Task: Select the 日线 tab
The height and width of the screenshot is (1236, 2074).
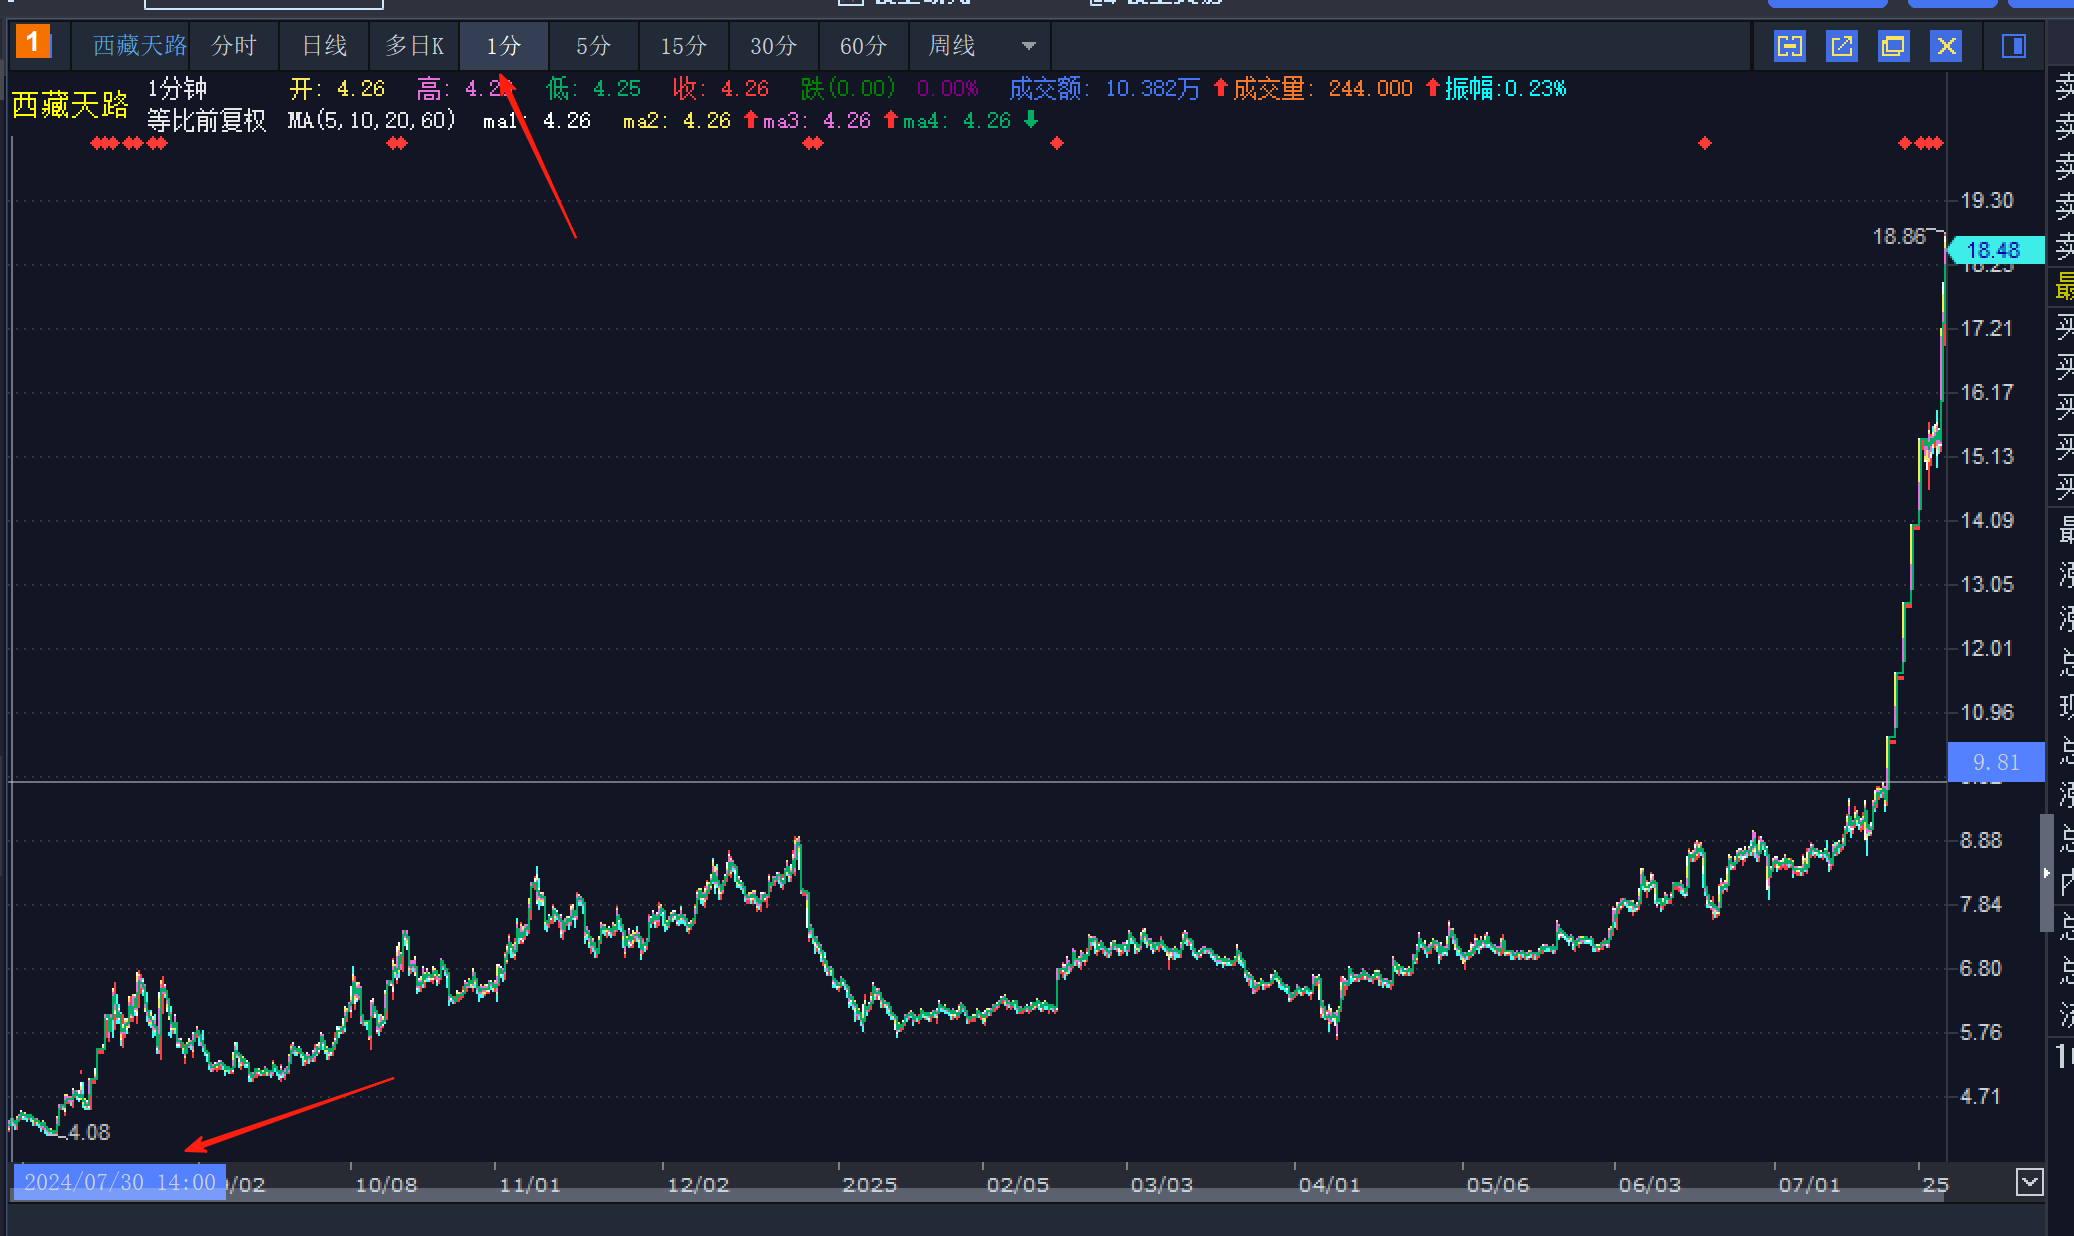Action: [324, 46]
